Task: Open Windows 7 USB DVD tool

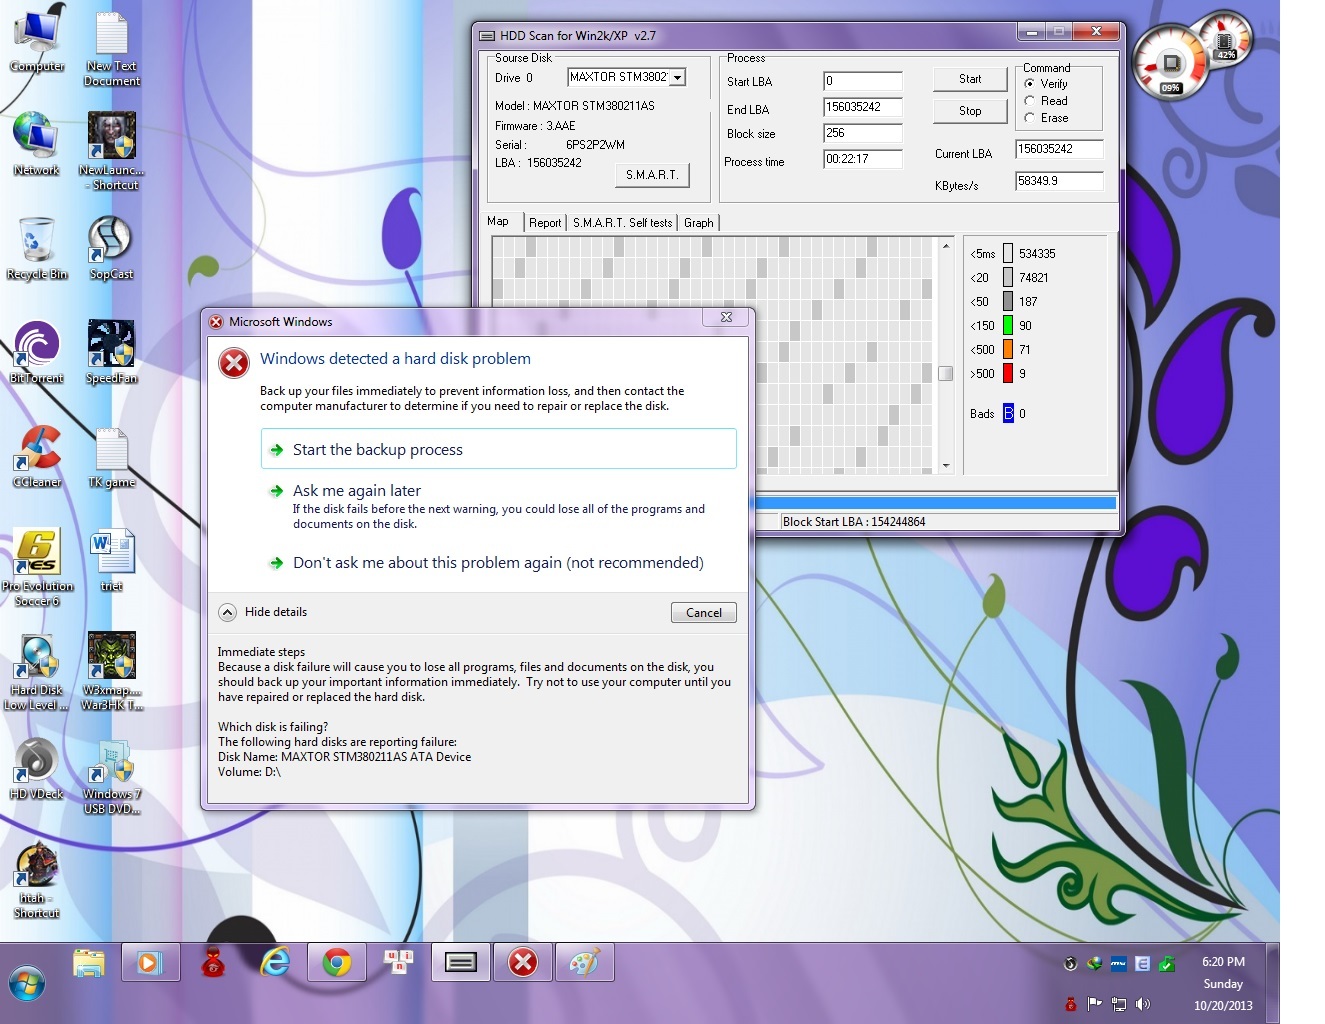Action: pyautogui.click(x=111, y=775)
